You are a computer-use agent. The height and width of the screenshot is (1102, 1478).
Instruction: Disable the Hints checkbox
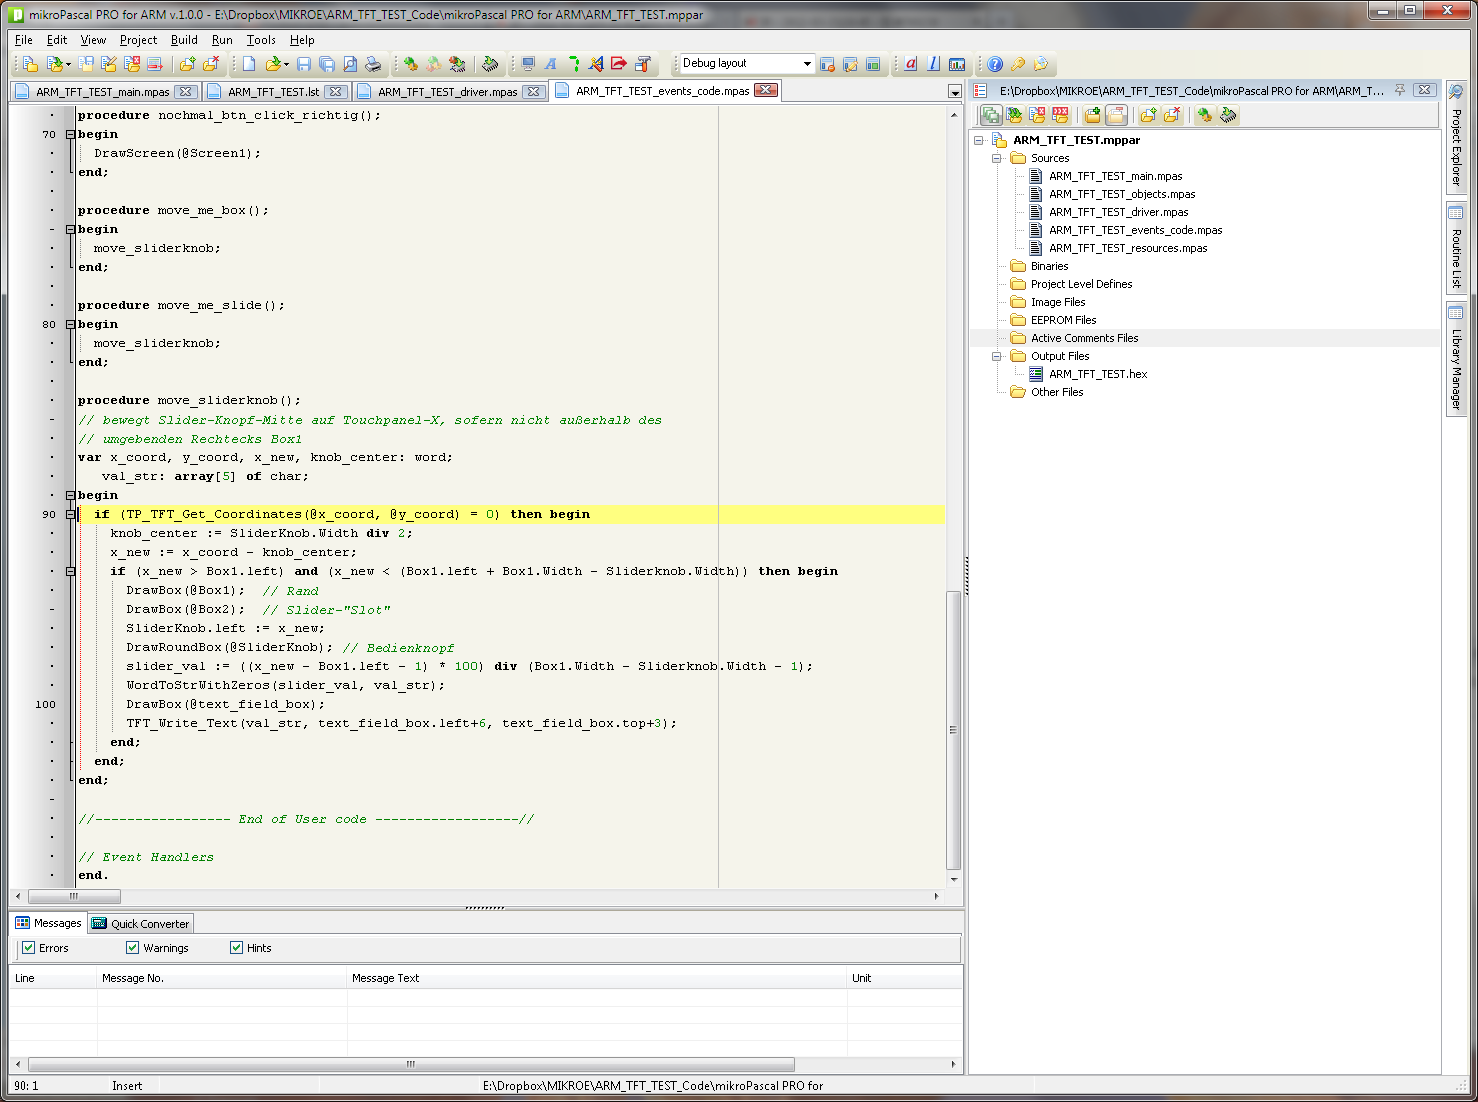click(237, 948)
